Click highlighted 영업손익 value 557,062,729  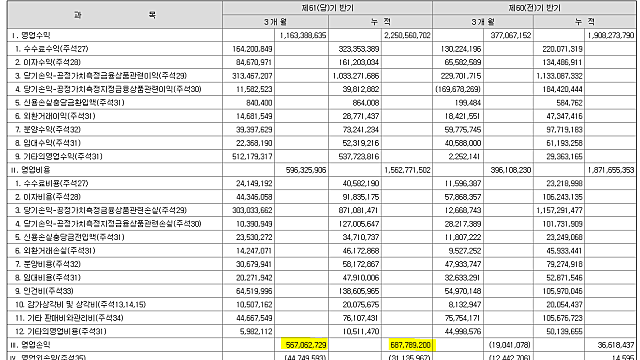[306, 345]
